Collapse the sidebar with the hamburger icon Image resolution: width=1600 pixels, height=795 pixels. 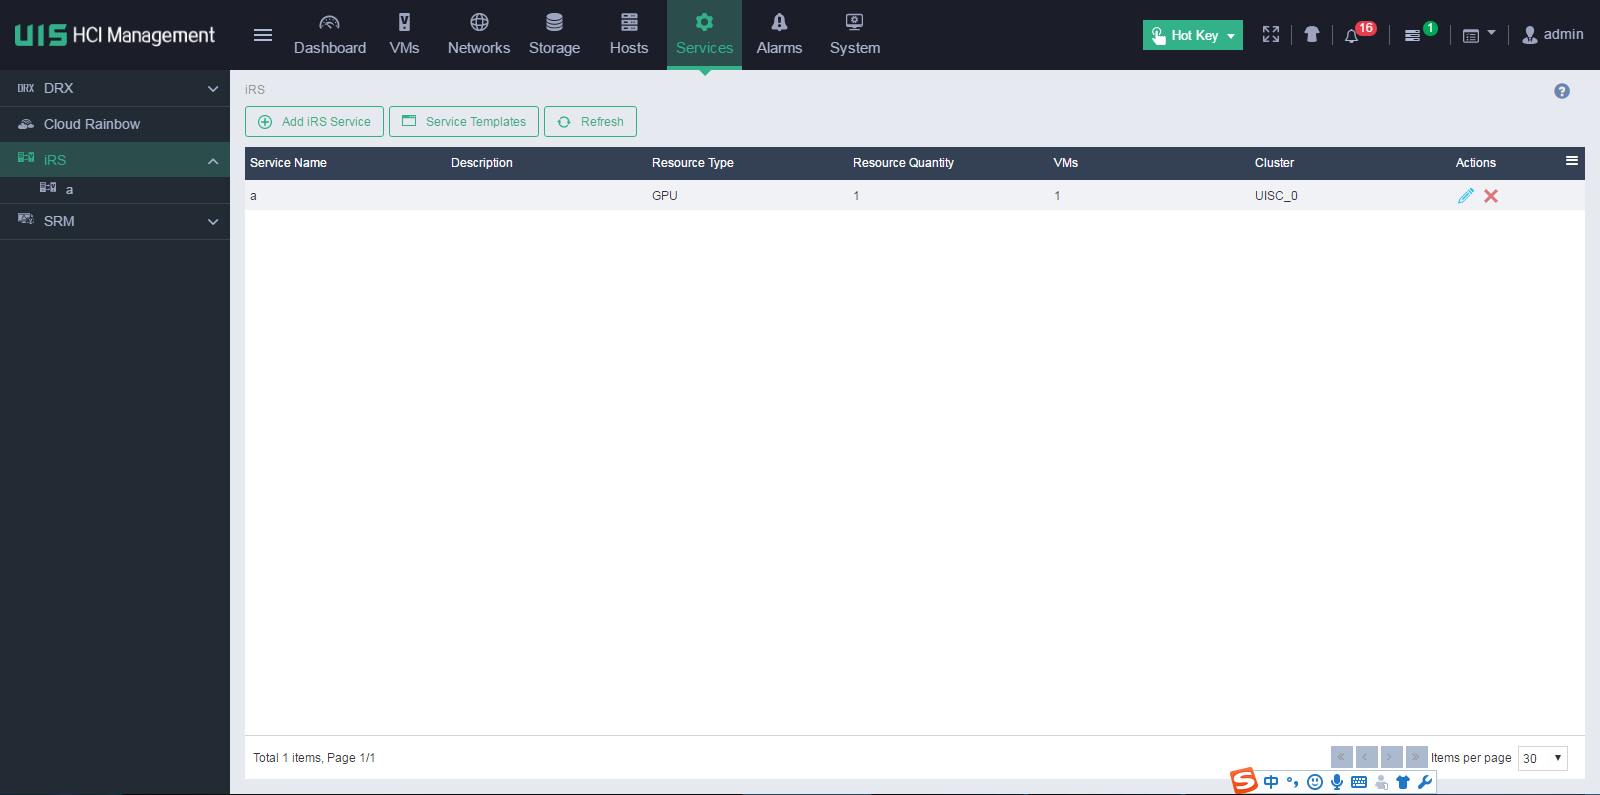point(263,35)
